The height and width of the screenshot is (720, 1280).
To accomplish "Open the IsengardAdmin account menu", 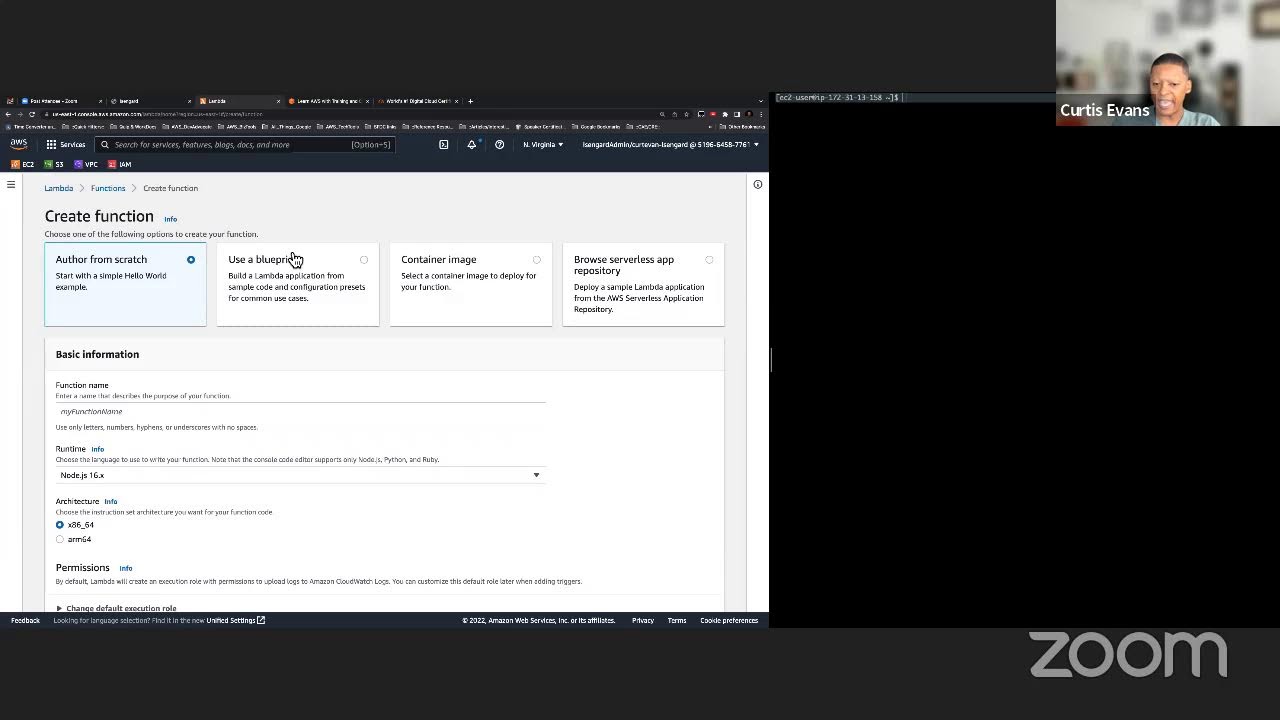I will tap(670, 144).
